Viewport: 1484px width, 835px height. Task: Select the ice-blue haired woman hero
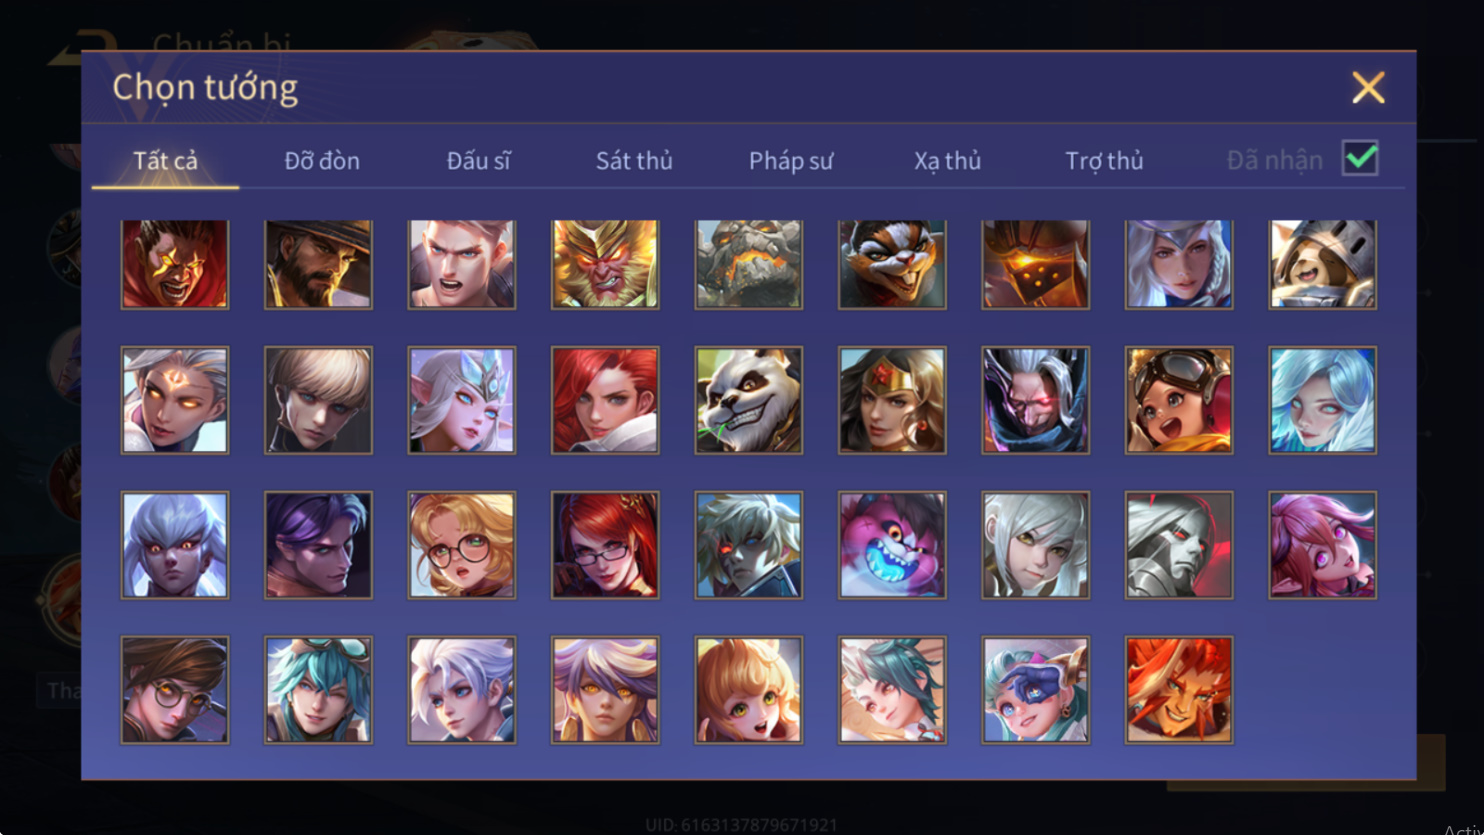(1323, 400)
